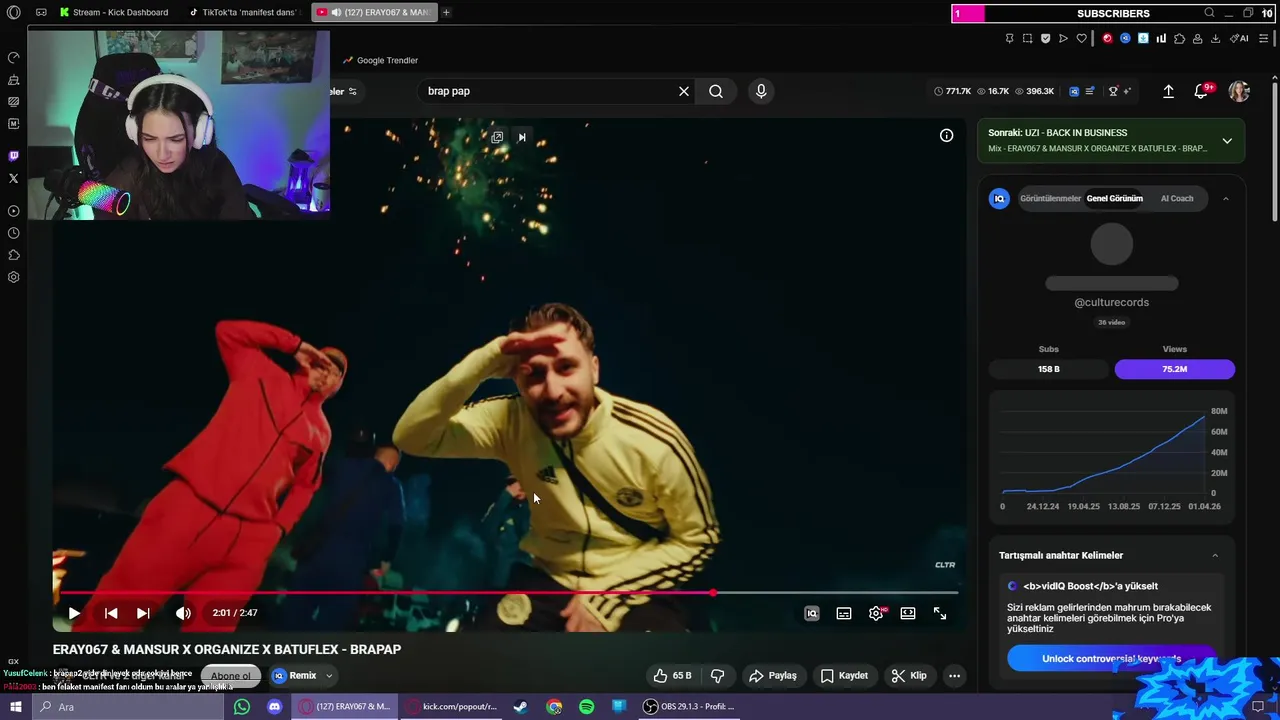Open a new browser tab
Viewport: 1280px width, 720px height.
click(446, 12)
